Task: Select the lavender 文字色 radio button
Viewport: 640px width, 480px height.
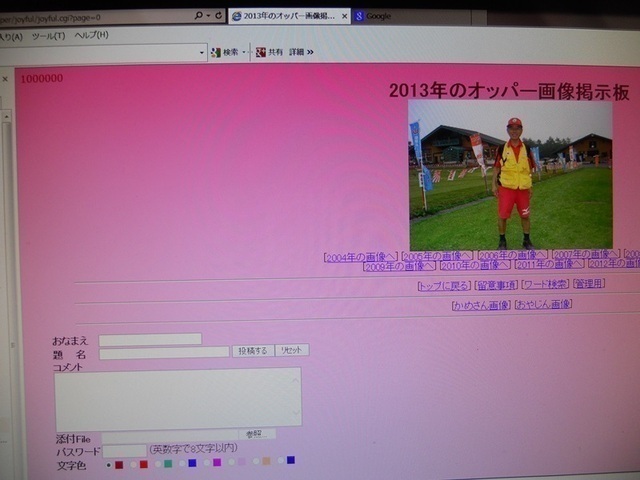Action: click(231, 462)
